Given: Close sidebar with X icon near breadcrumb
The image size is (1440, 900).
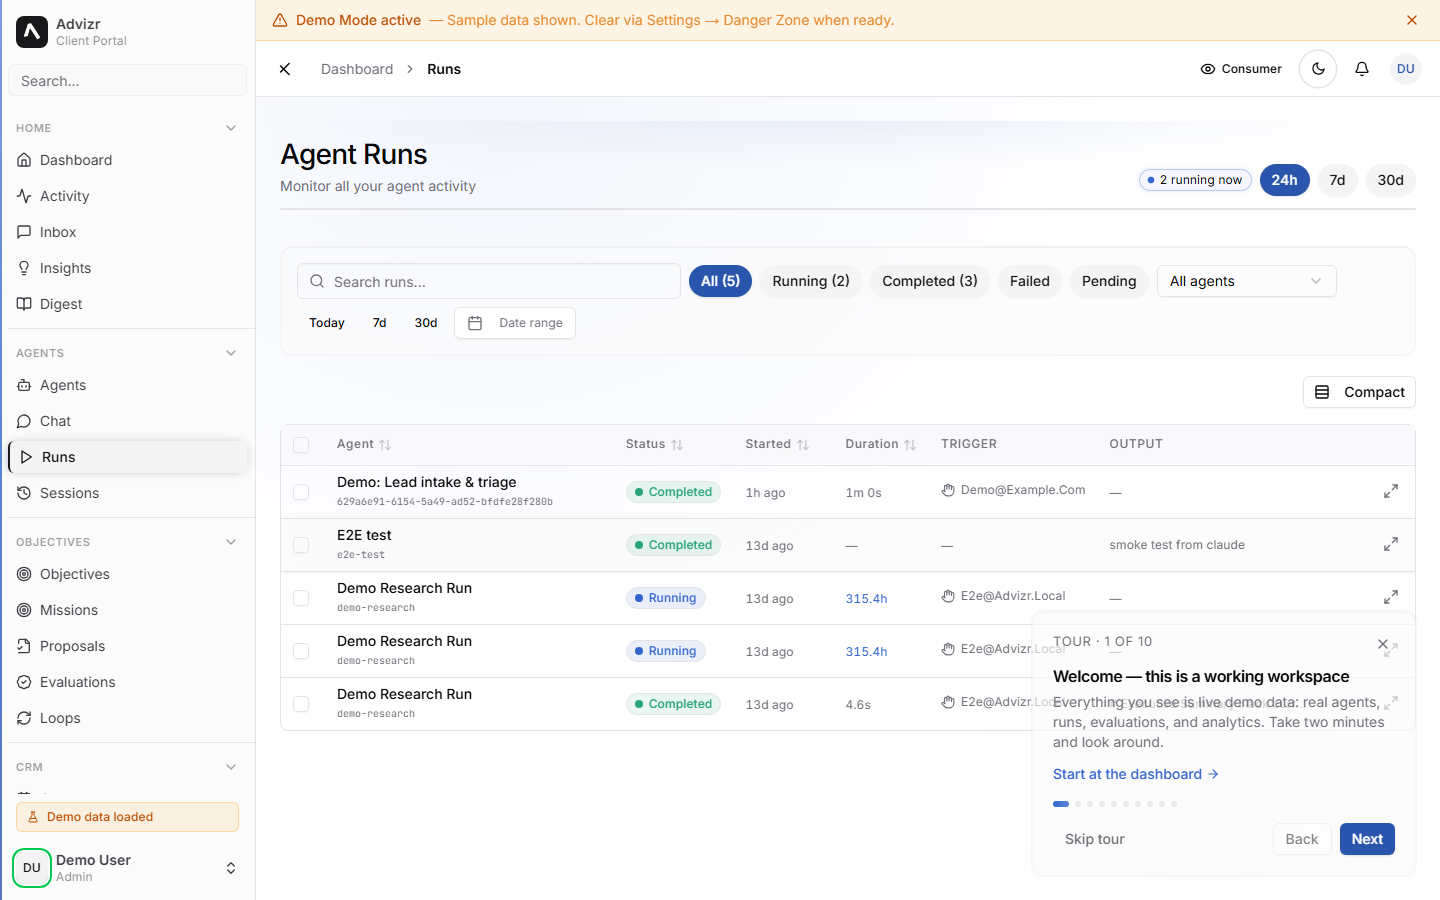Looking at the screenshot, I should click(285, 69).
